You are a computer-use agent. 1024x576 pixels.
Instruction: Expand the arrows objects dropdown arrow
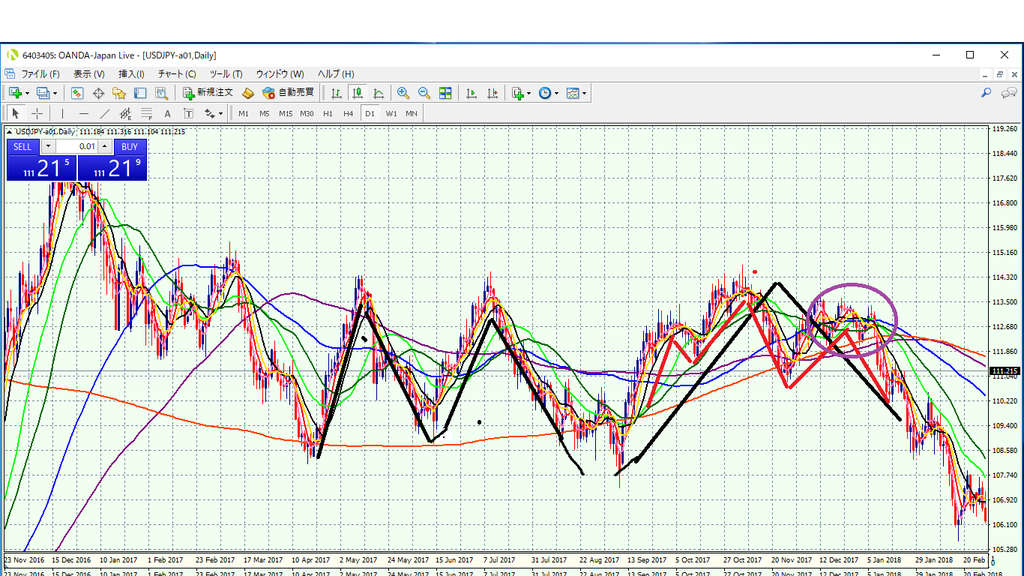[x=221, y=114]
